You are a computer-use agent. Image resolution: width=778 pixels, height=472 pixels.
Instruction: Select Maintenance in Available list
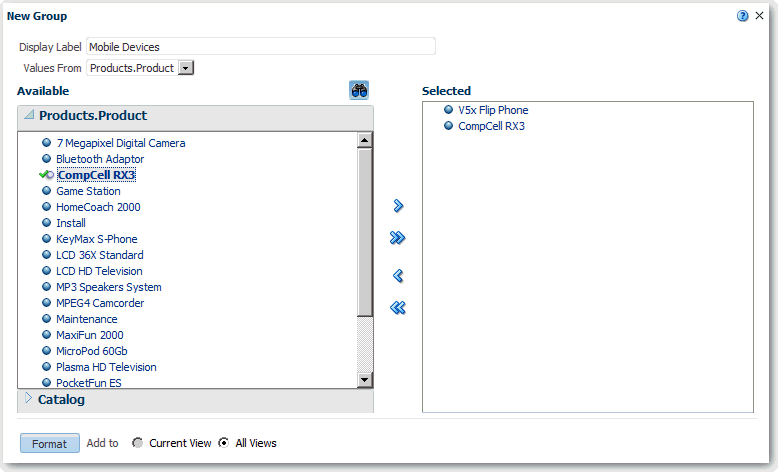87,319
